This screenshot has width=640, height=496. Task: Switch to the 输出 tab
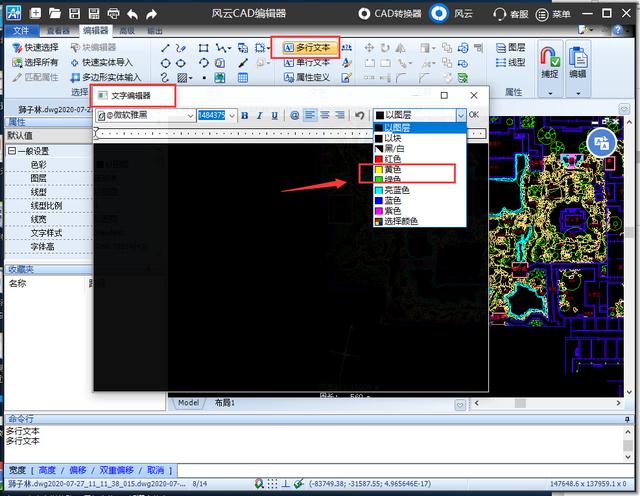pos(155,31)
